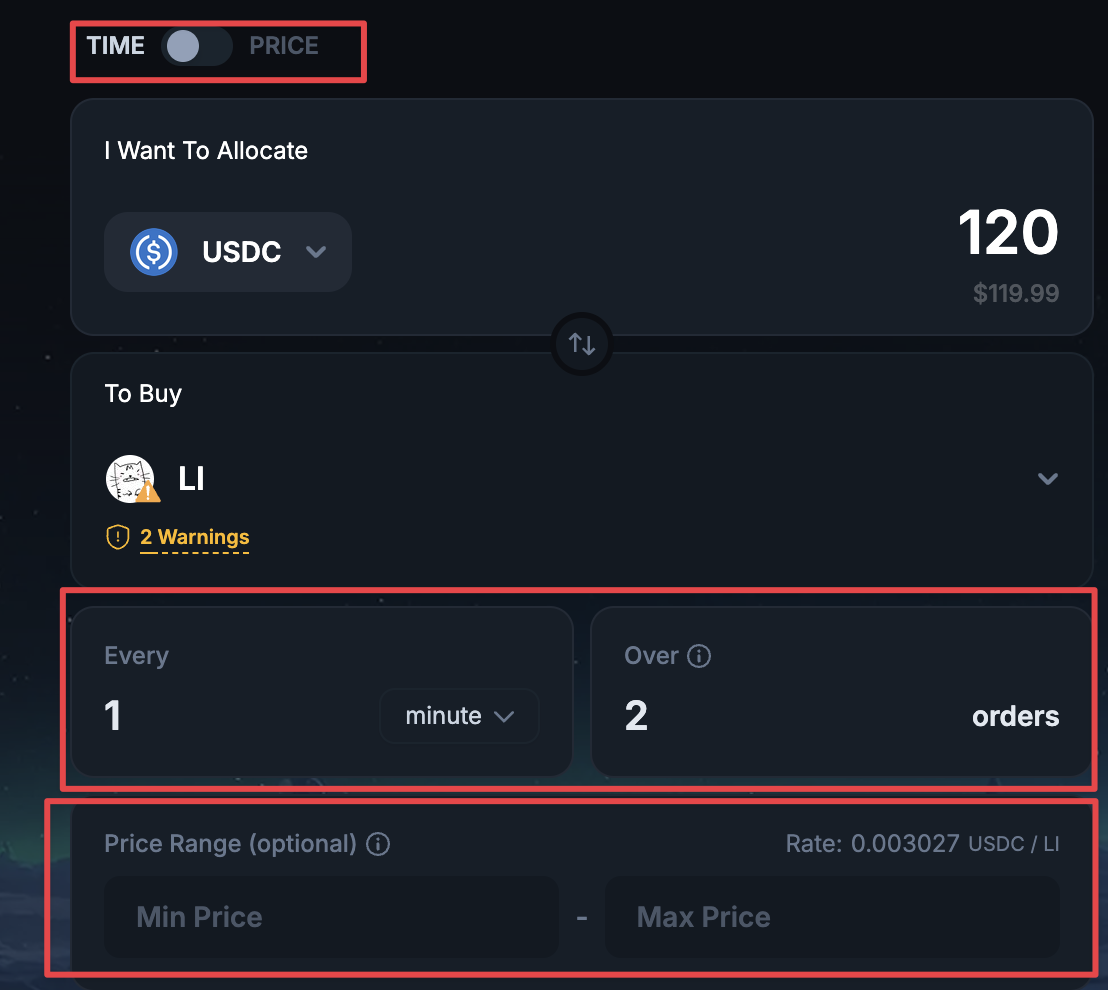This screenshot has width=1108, height=990.
Task: Click the 120 allocation amount field
Action: point(1008,232)
